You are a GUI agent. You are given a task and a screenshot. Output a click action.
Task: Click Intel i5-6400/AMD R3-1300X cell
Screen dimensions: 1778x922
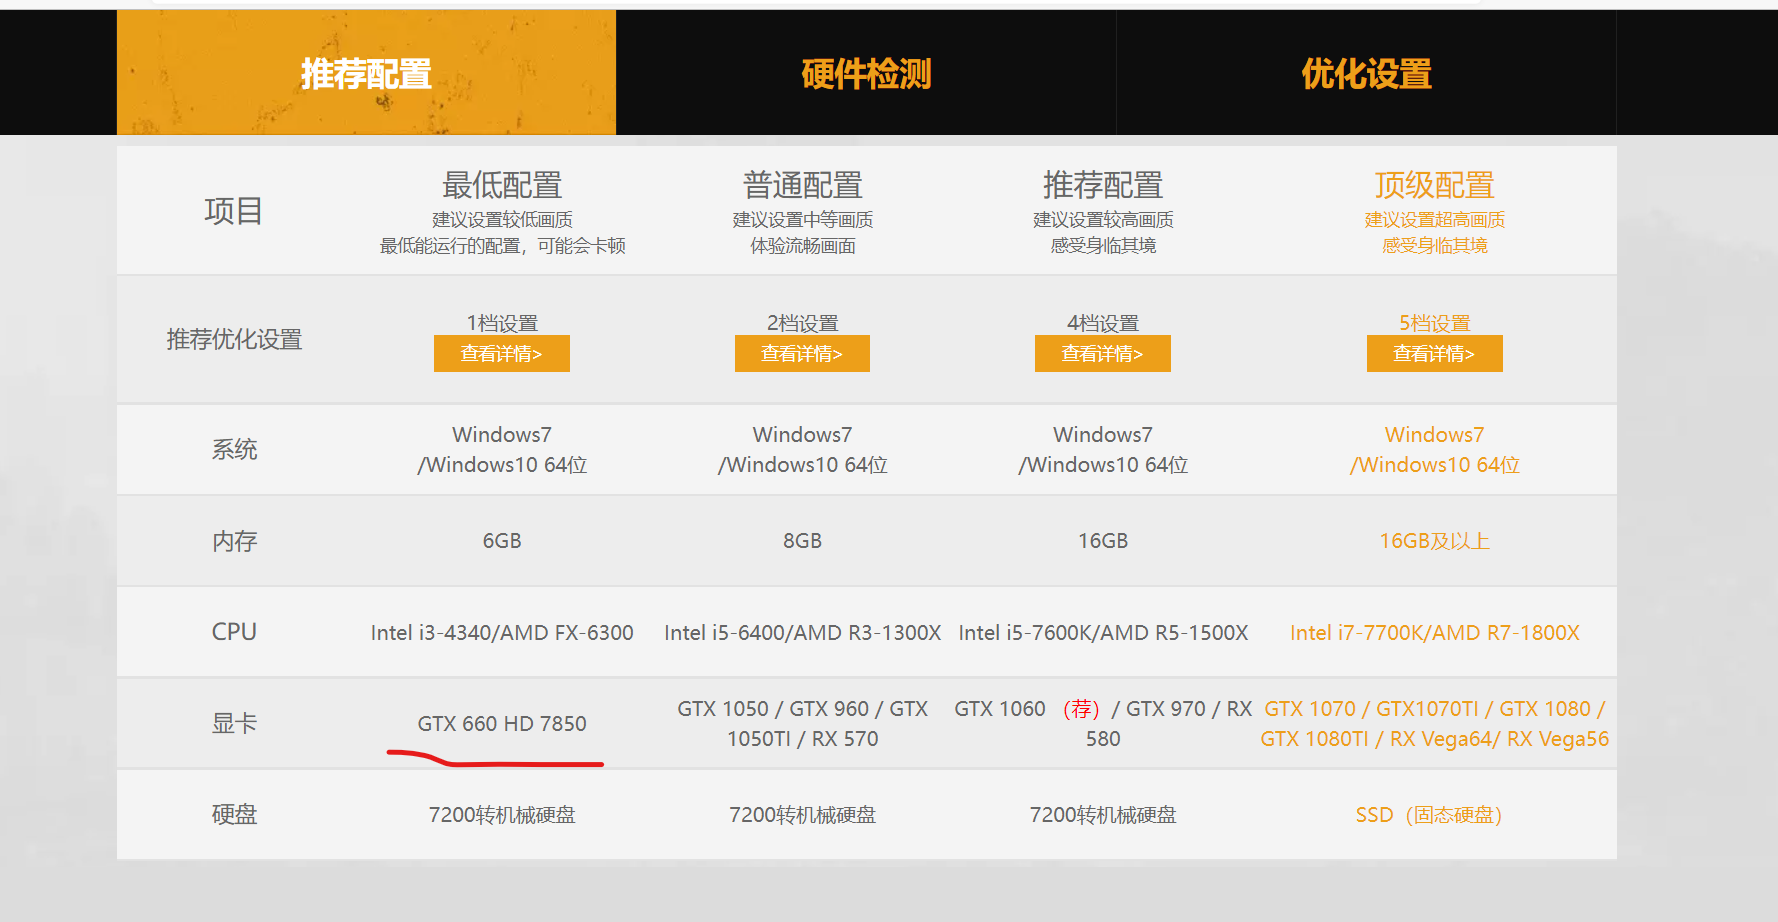(803, 633)
